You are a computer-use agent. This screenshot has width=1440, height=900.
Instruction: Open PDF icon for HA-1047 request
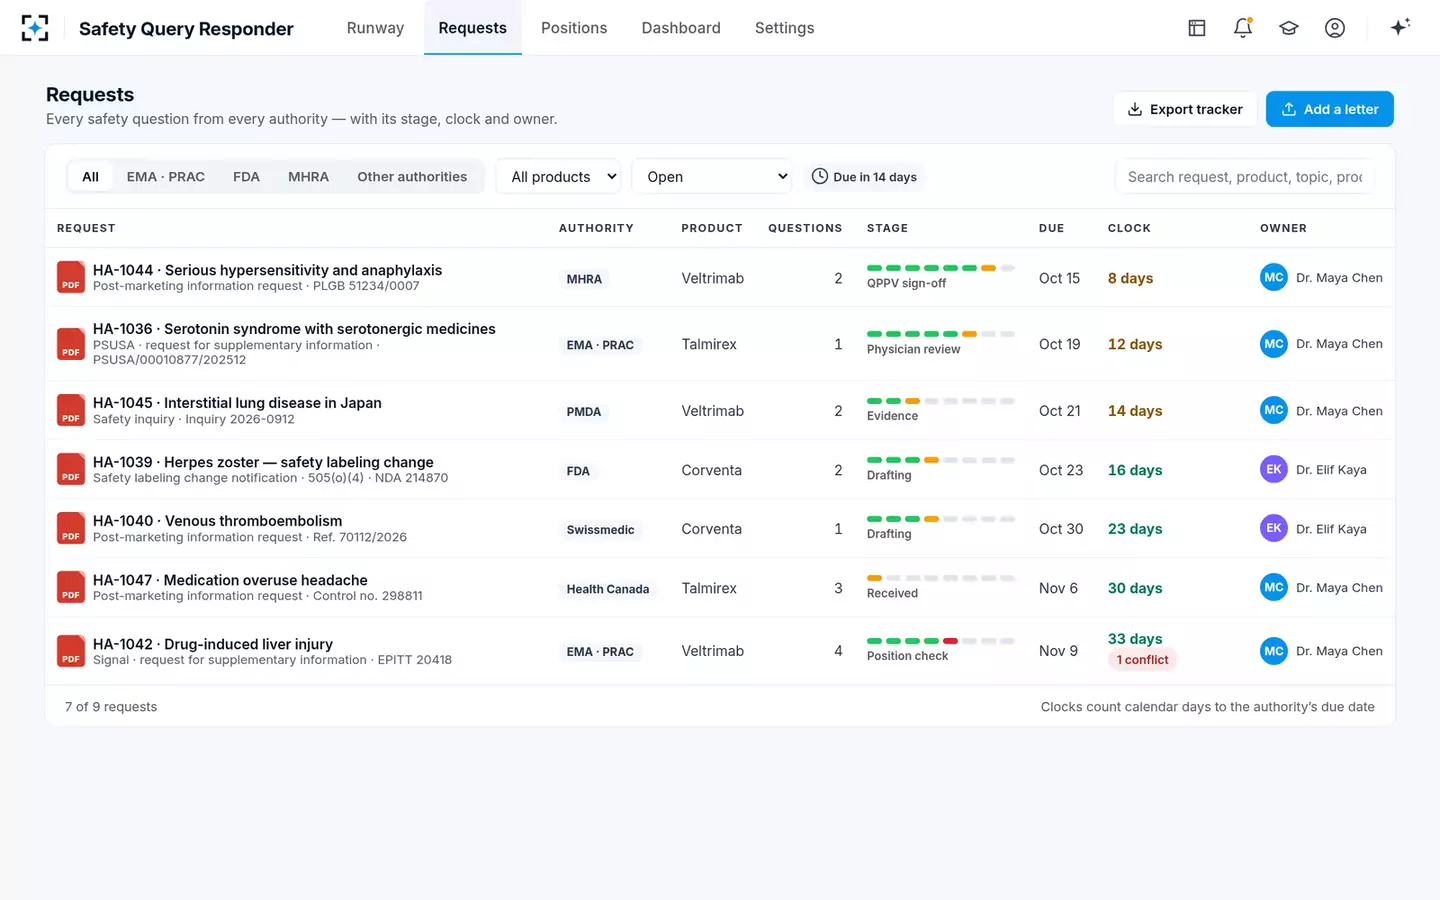[71, 587]
